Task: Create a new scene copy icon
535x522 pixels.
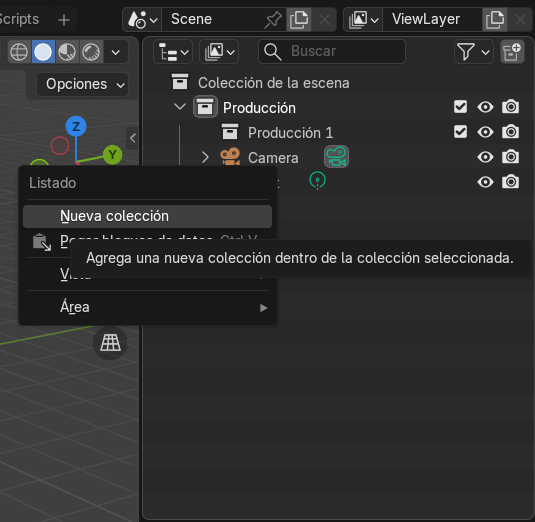Action: coord(299,19)
